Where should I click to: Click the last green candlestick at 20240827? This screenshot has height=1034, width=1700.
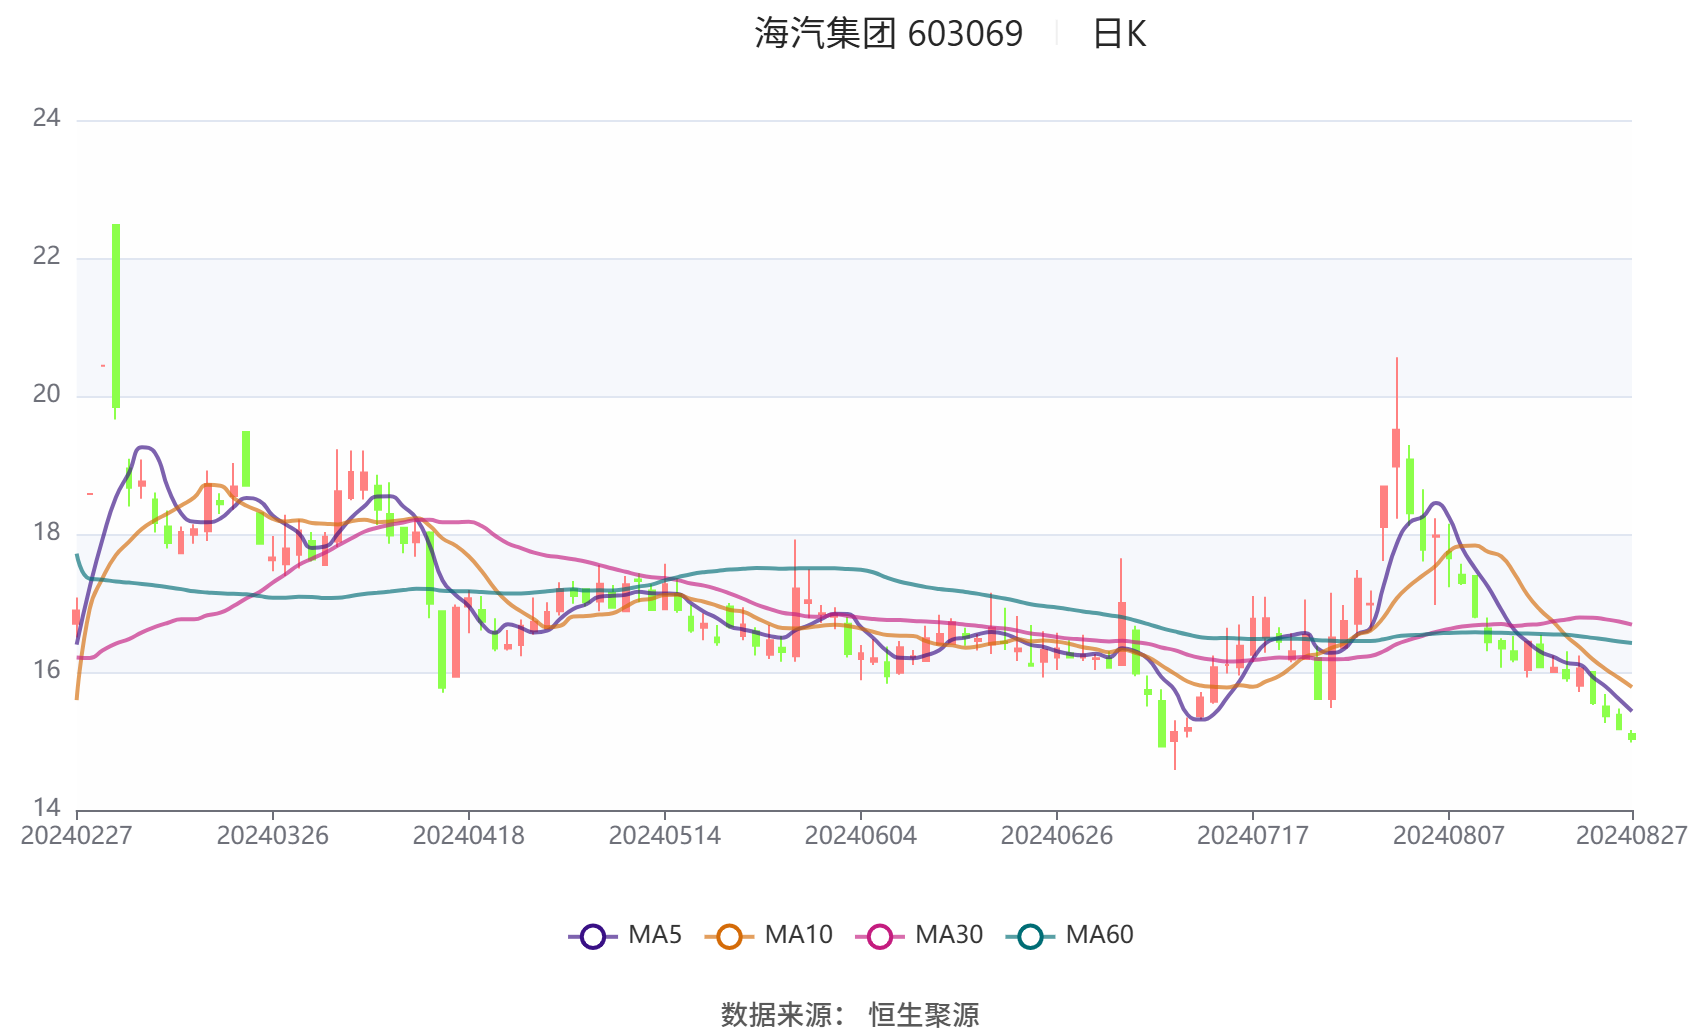[x=1632, y=736]
